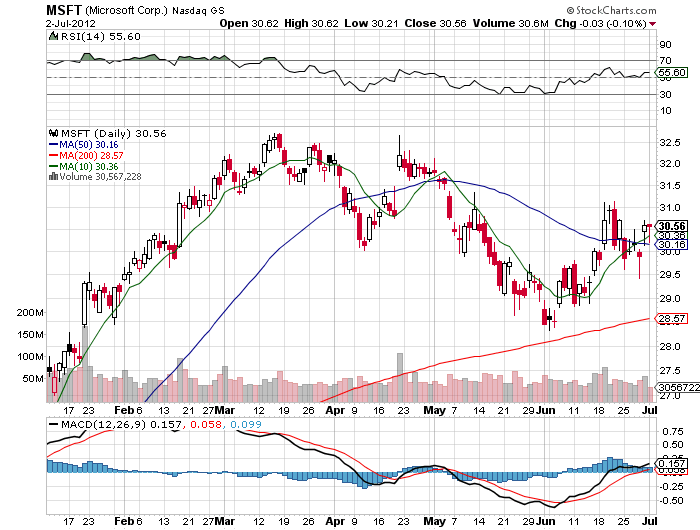Click the 32.5 price axis label
Screen dimensions: 700x530
[670, 142]
